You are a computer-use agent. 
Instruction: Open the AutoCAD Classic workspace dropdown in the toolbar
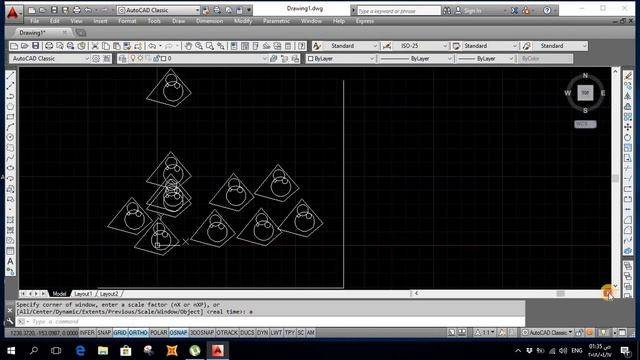pos(49,59)
